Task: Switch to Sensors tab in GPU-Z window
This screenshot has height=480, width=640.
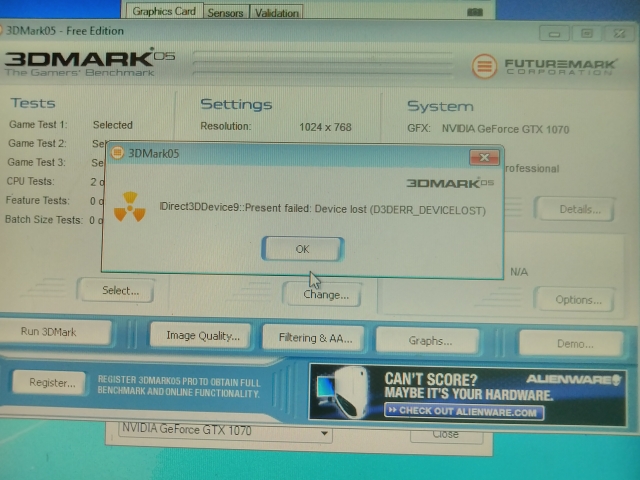Action: (225, 13)
